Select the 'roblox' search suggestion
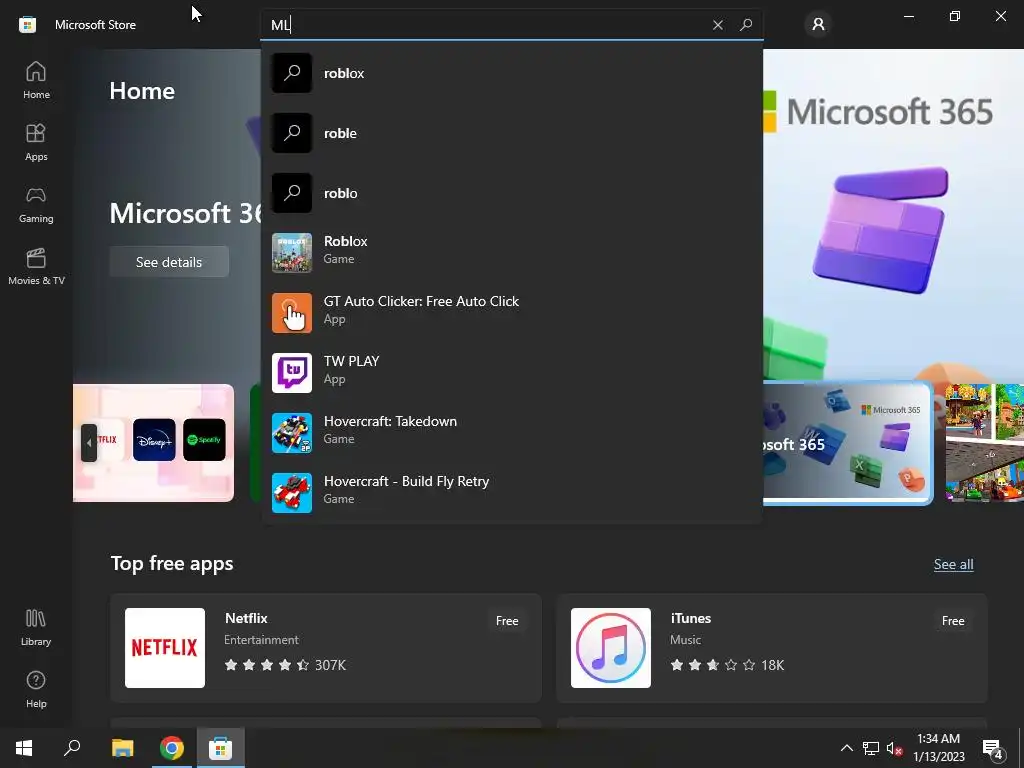1024x768 pixels. (511, 73)
